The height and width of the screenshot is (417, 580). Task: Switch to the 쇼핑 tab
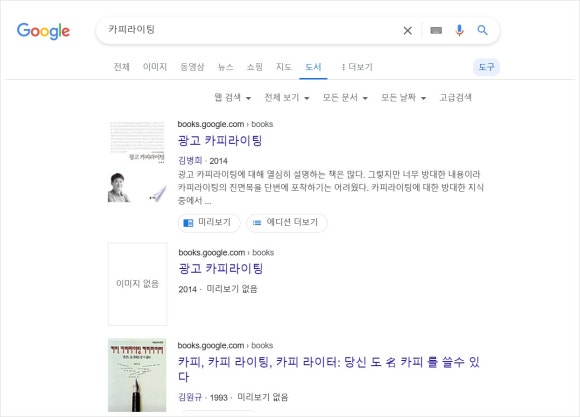pyautogui.click(x=255, y=67)
